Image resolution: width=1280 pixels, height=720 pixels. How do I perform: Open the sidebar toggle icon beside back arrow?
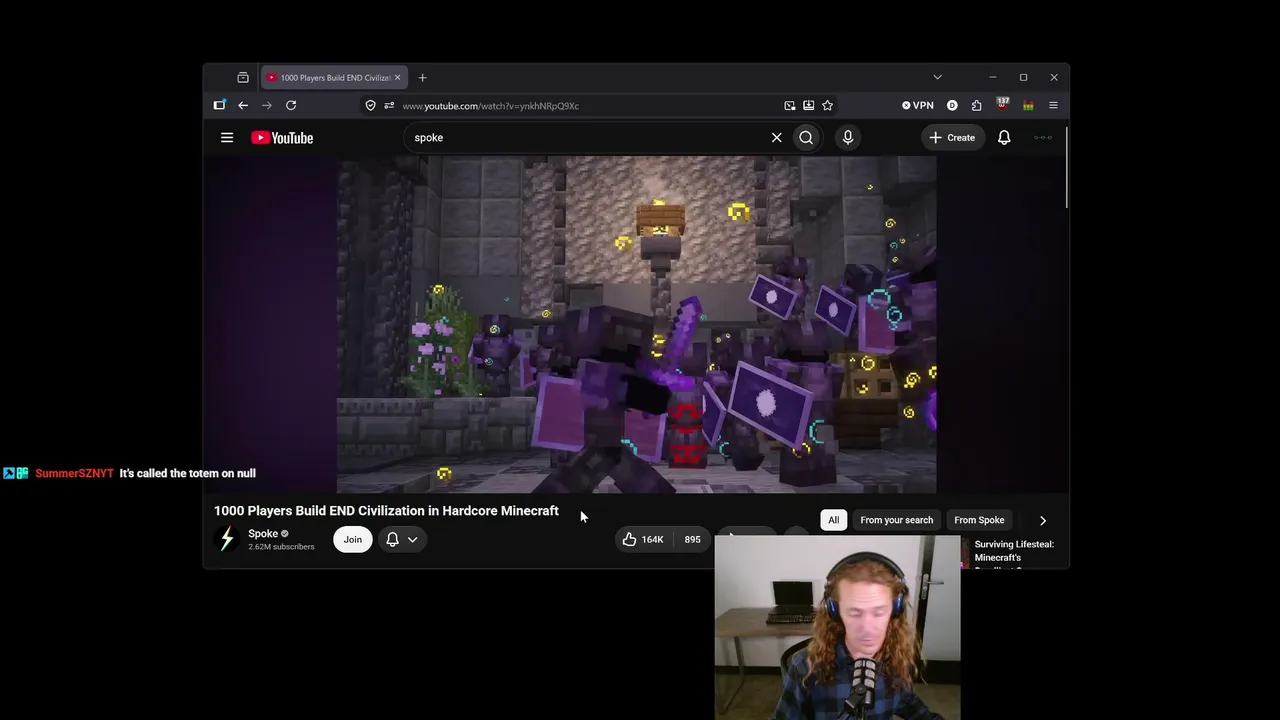coord(220,105)
